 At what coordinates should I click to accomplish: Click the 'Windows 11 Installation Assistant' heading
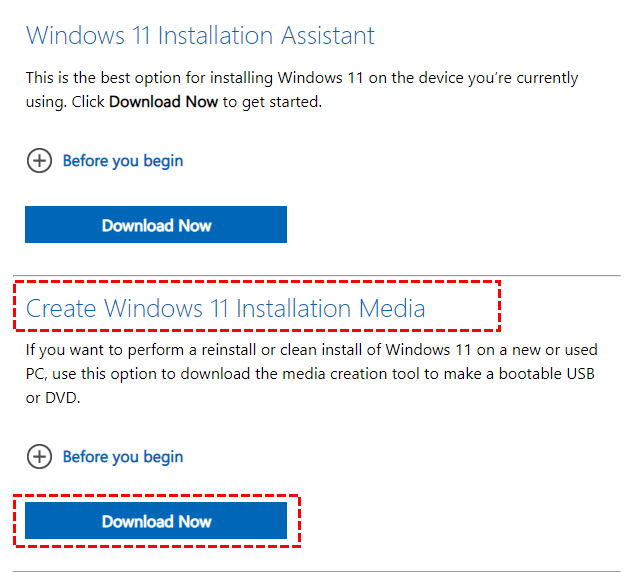pyautogui.click(x=200, y=36)
